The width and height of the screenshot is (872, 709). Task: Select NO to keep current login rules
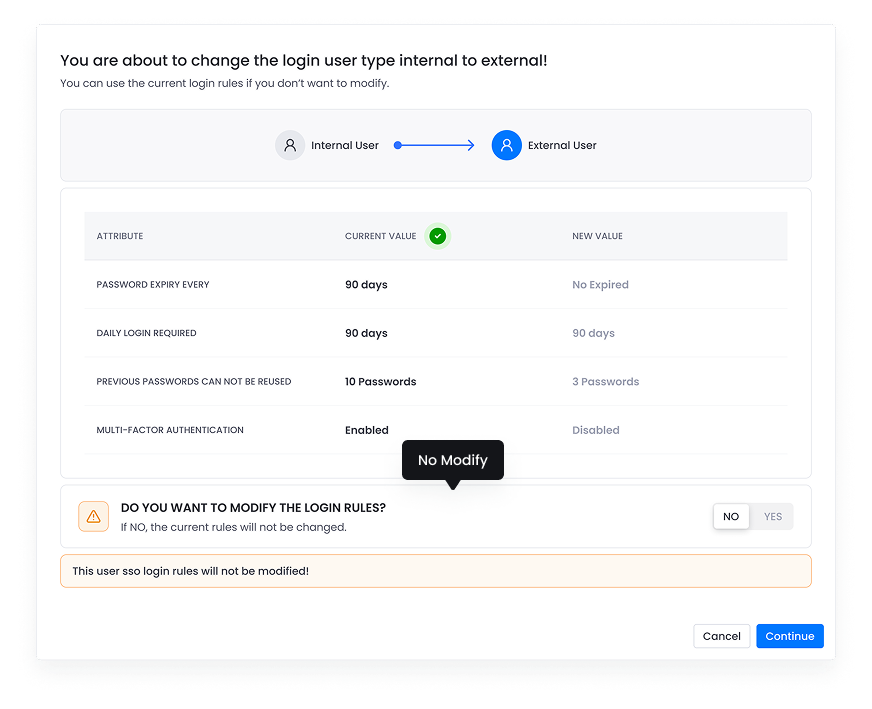coord(731,516)
